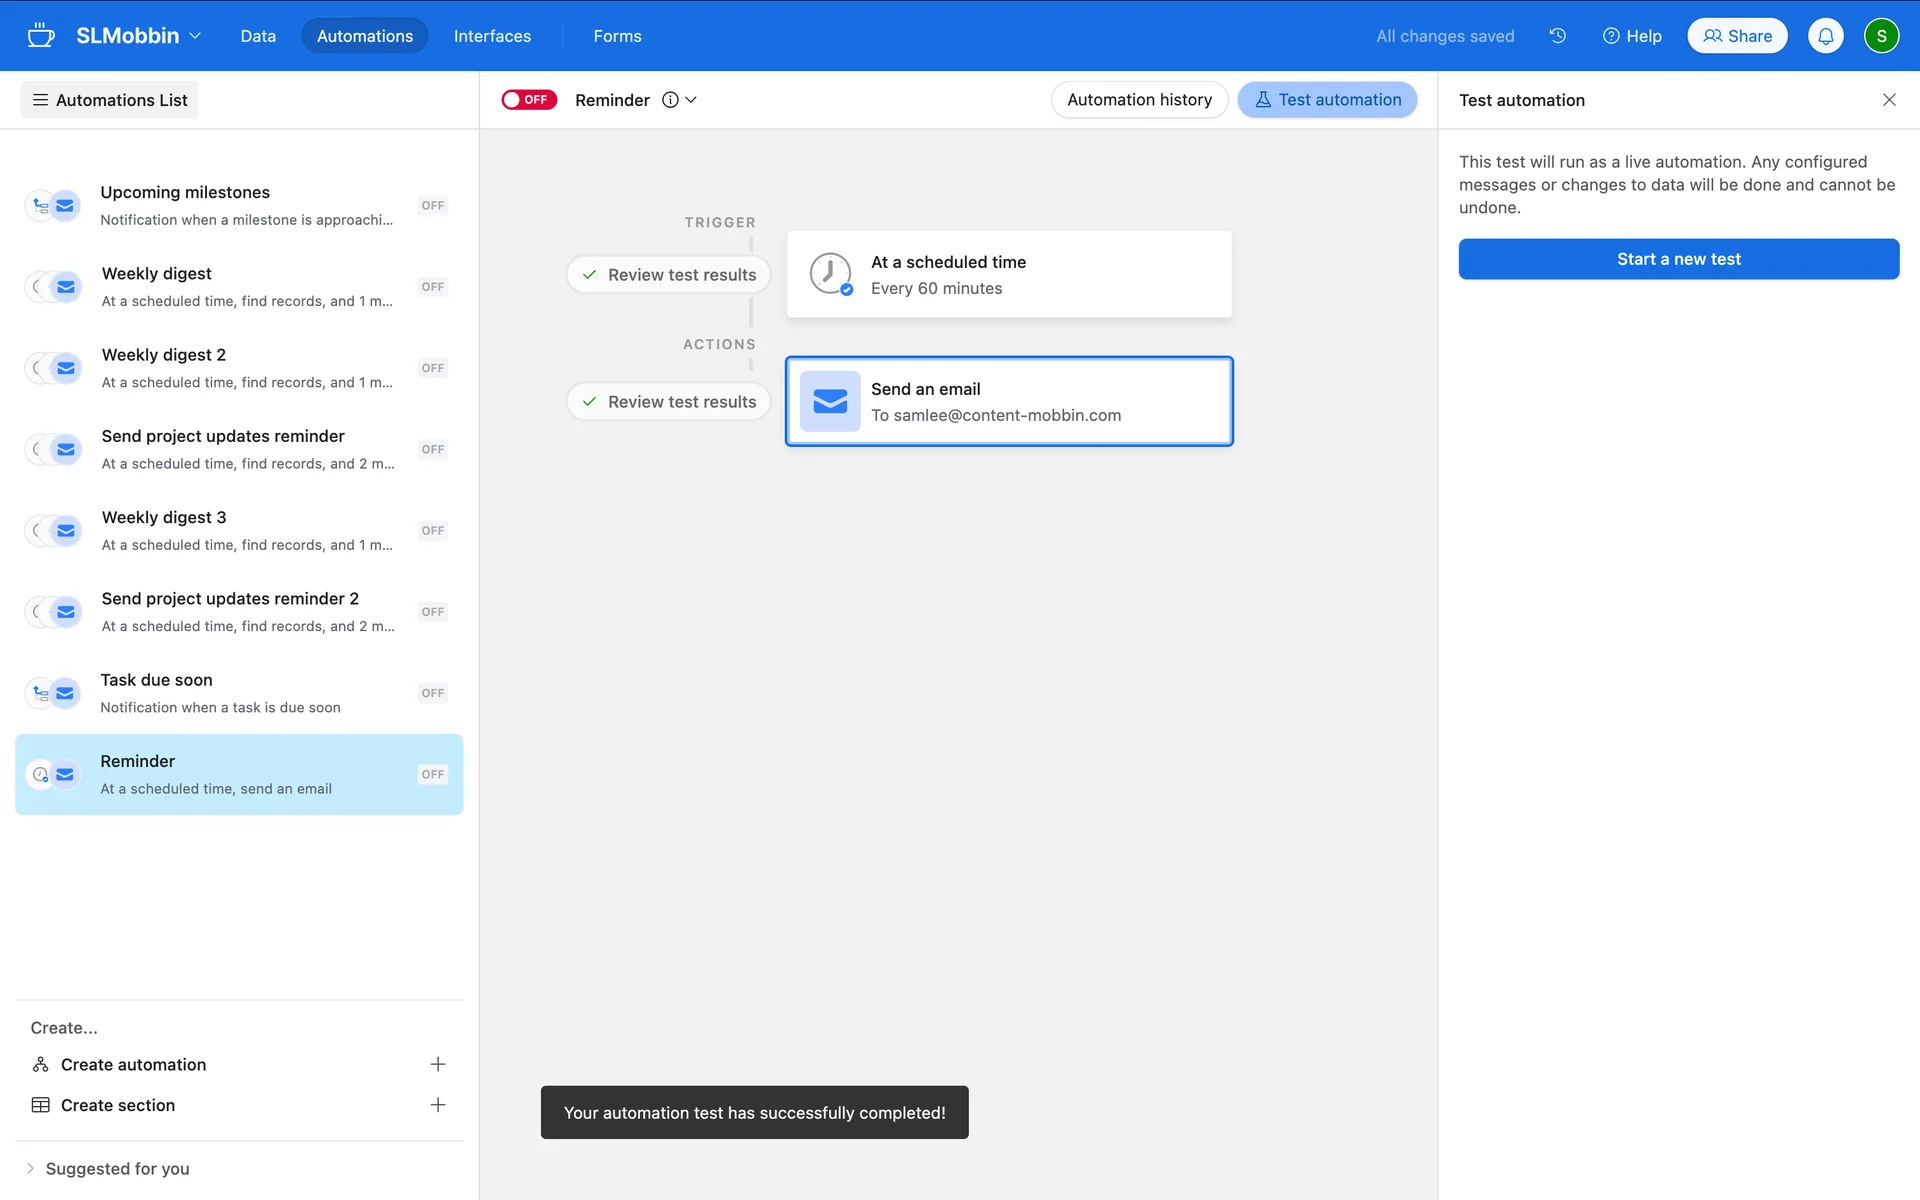1920x1200 pixels.
Task: Click the Reminder info icon
Action: point(670,100)
